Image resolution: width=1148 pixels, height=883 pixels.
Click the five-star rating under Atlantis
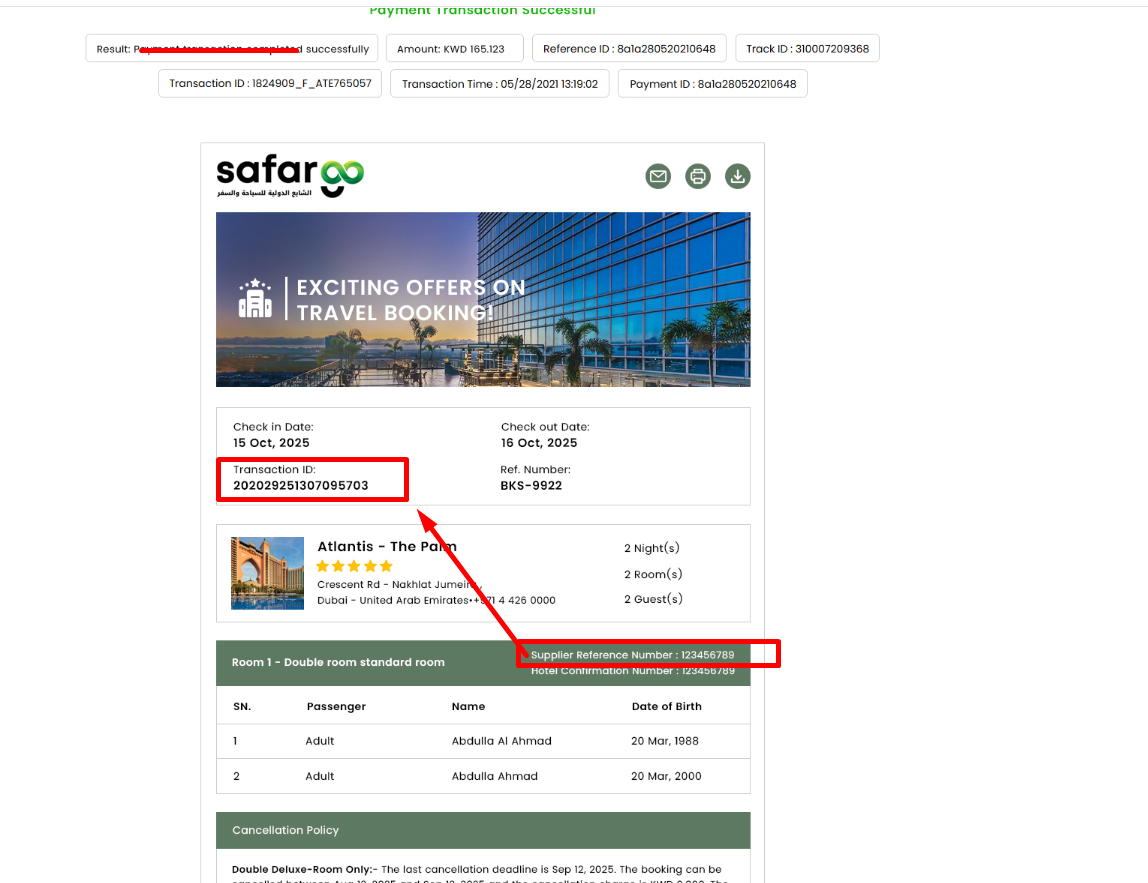354,566
